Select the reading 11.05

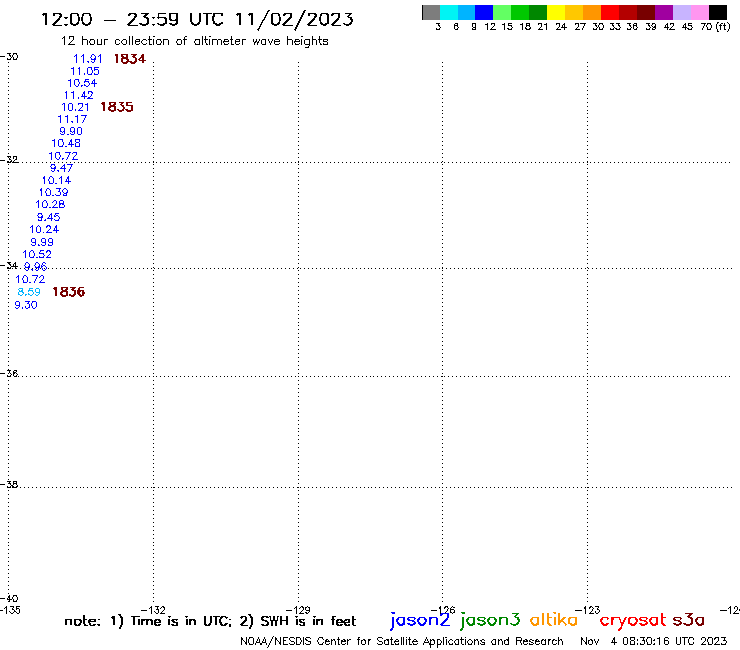tap(85, 71)
